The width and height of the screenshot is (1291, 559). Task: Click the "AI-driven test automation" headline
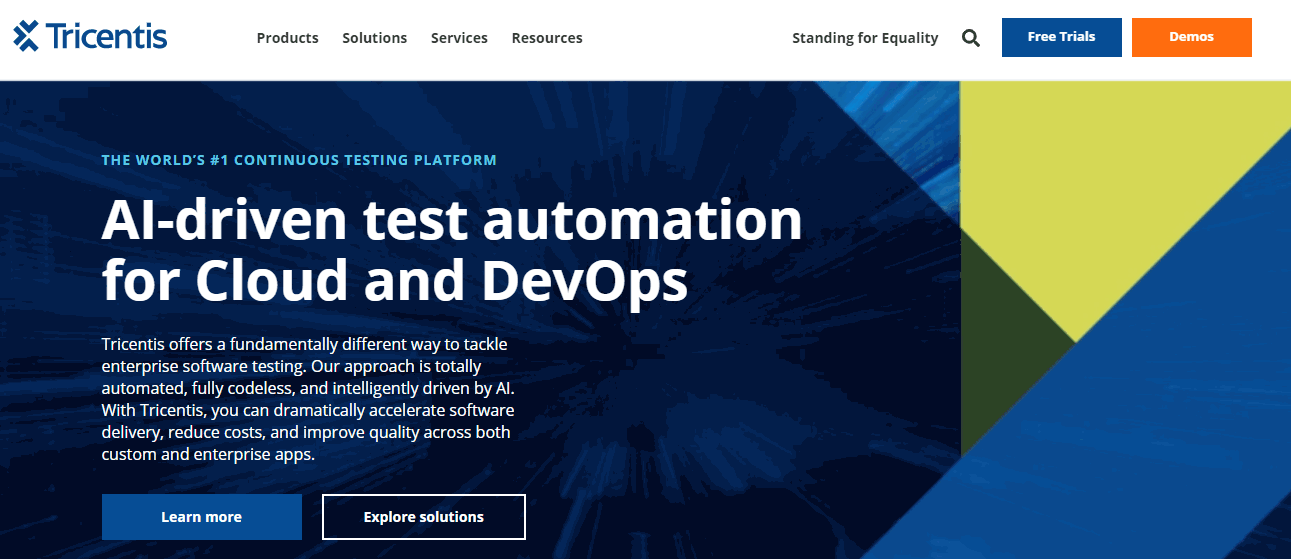452,250
